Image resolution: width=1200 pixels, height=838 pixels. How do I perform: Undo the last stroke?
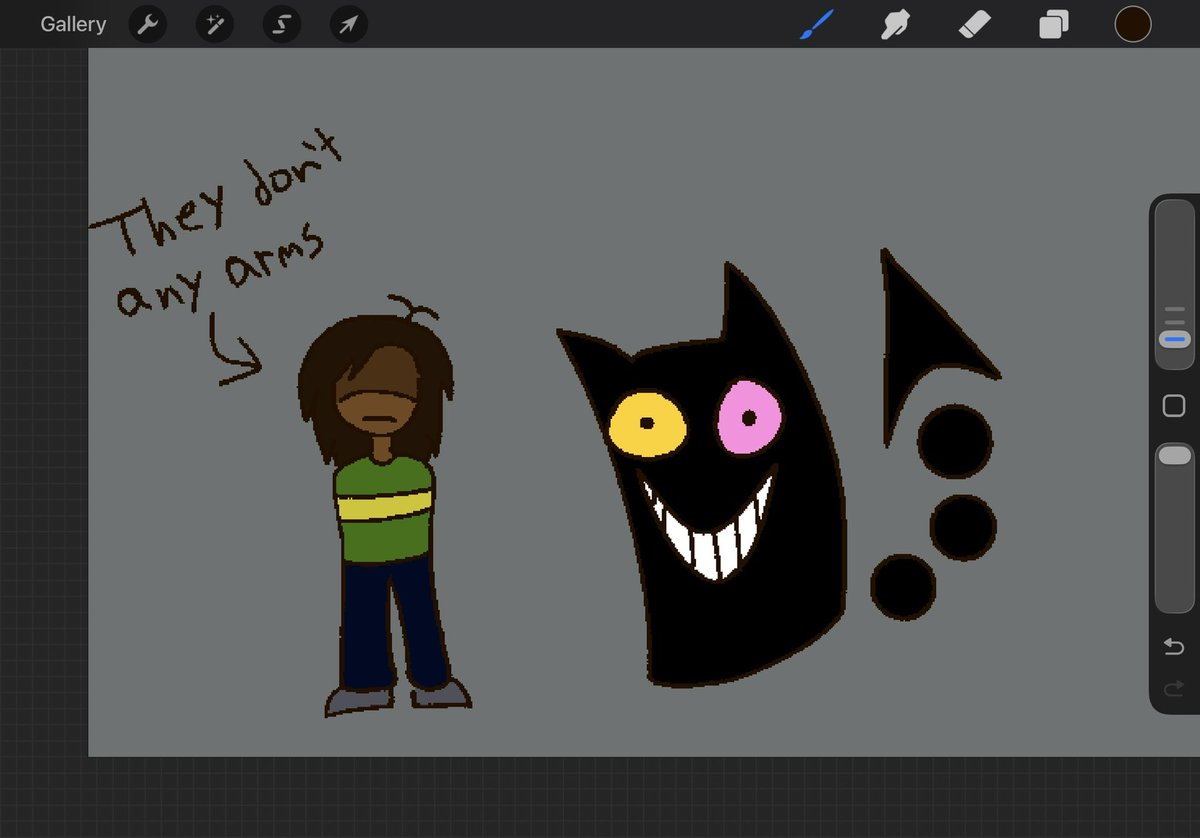pyautogui.click(x=1174, y=646)
